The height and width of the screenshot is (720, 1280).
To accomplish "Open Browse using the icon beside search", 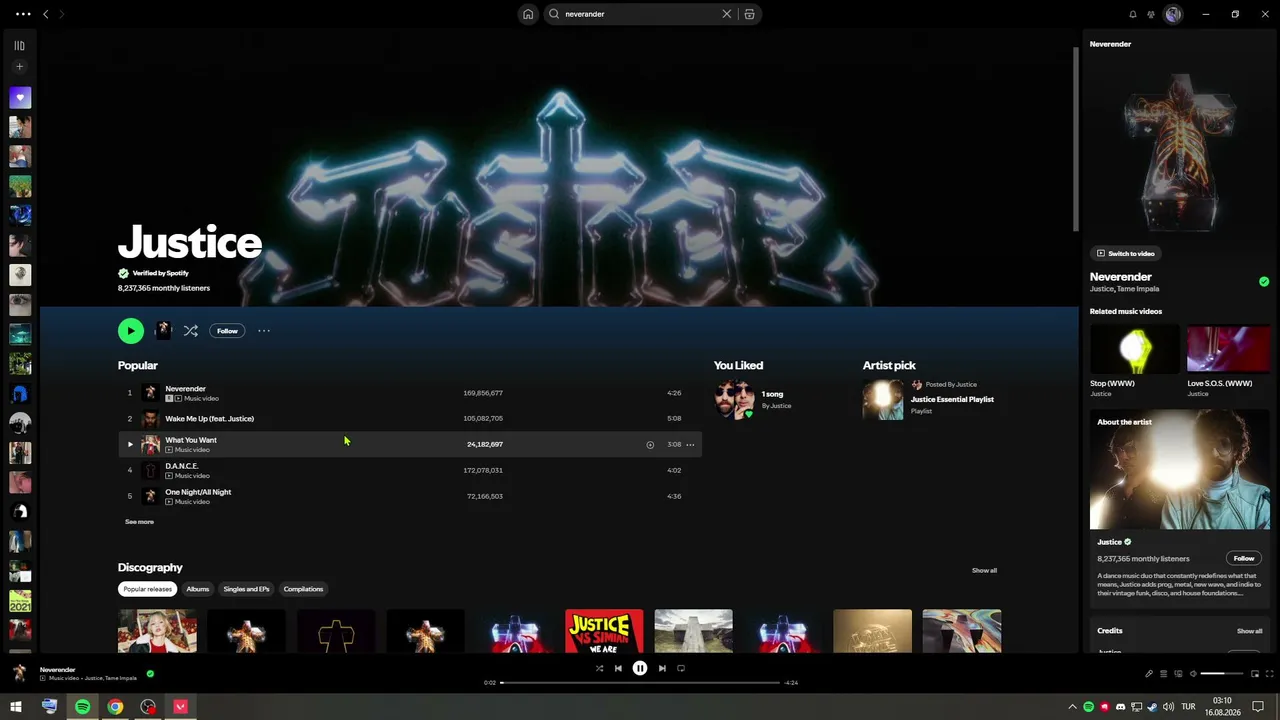I will (x=749, y=14).
